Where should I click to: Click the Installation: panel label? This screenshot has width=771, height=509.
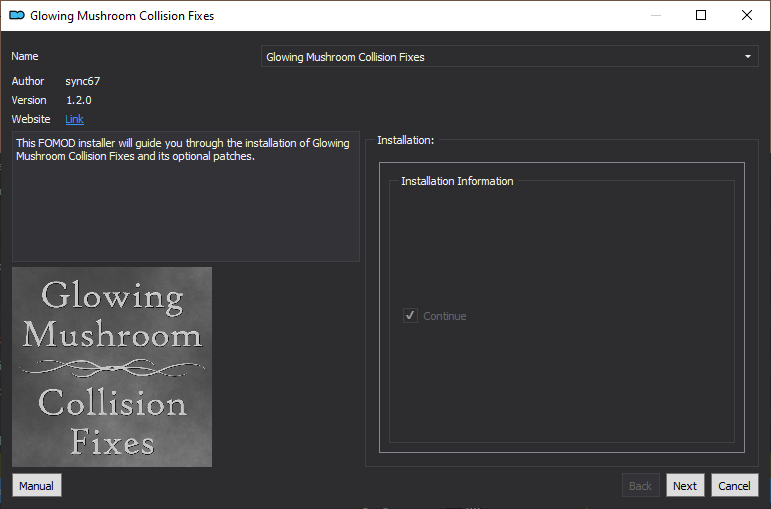(x=406, y=140)
